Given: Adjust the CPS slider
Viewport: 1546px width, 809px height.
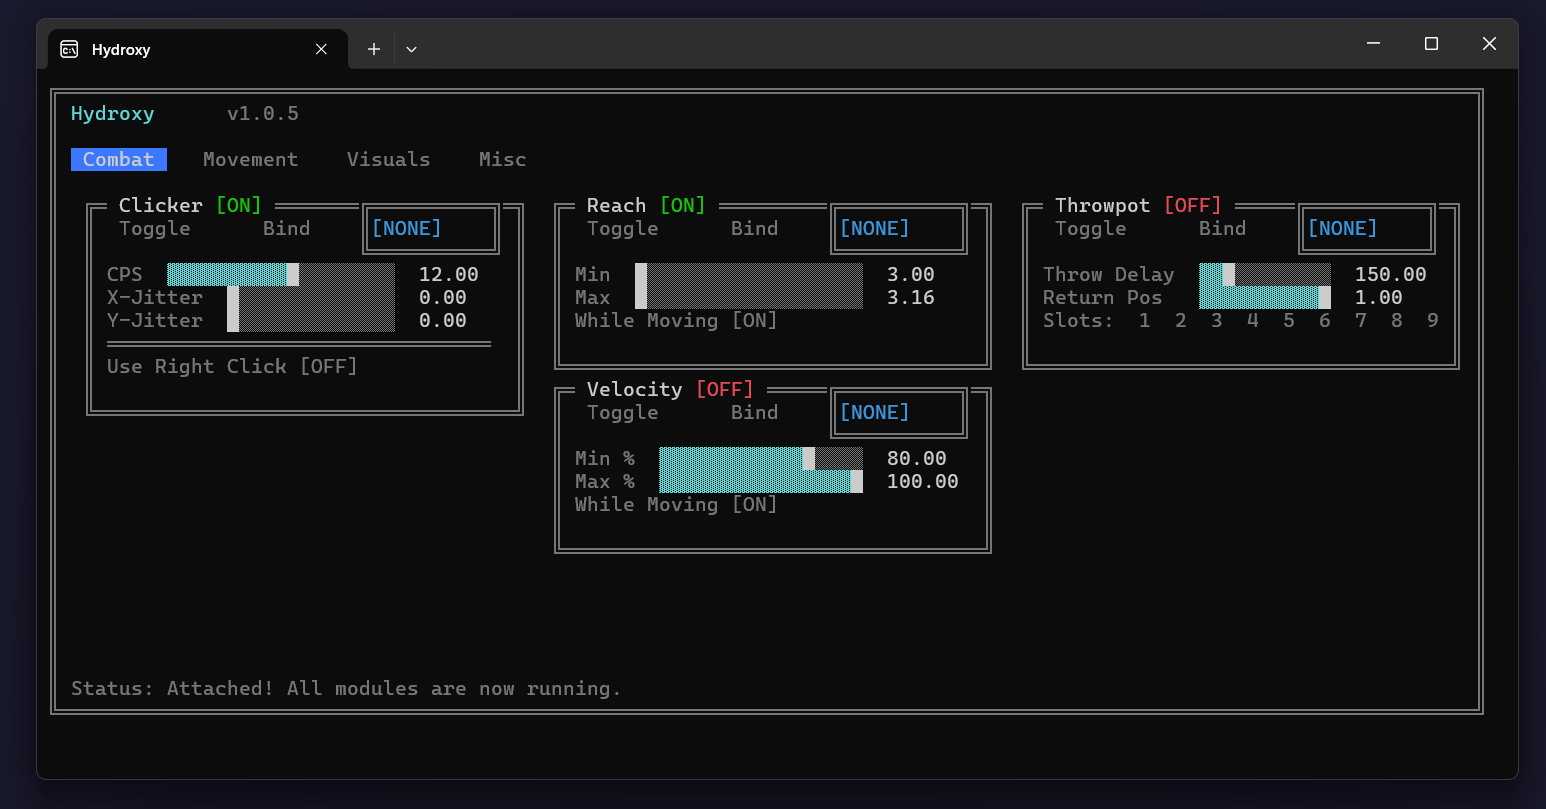Looking at the screenshot, I should point(281,275).
